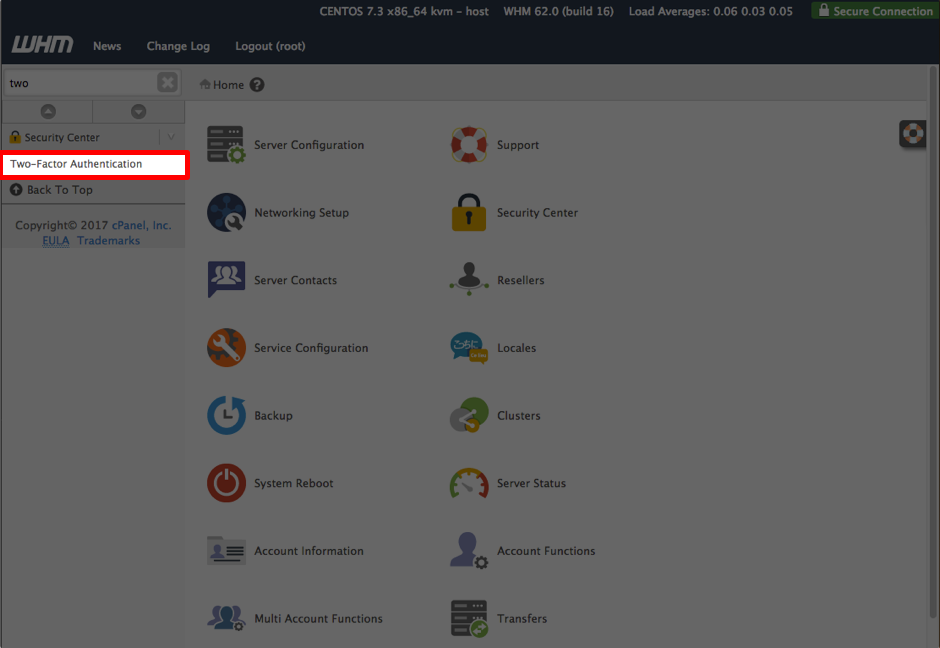Open the Security Center padlock icon
Image resolution: width=940 pixels, height=648 pixels.
pos(468,212)
